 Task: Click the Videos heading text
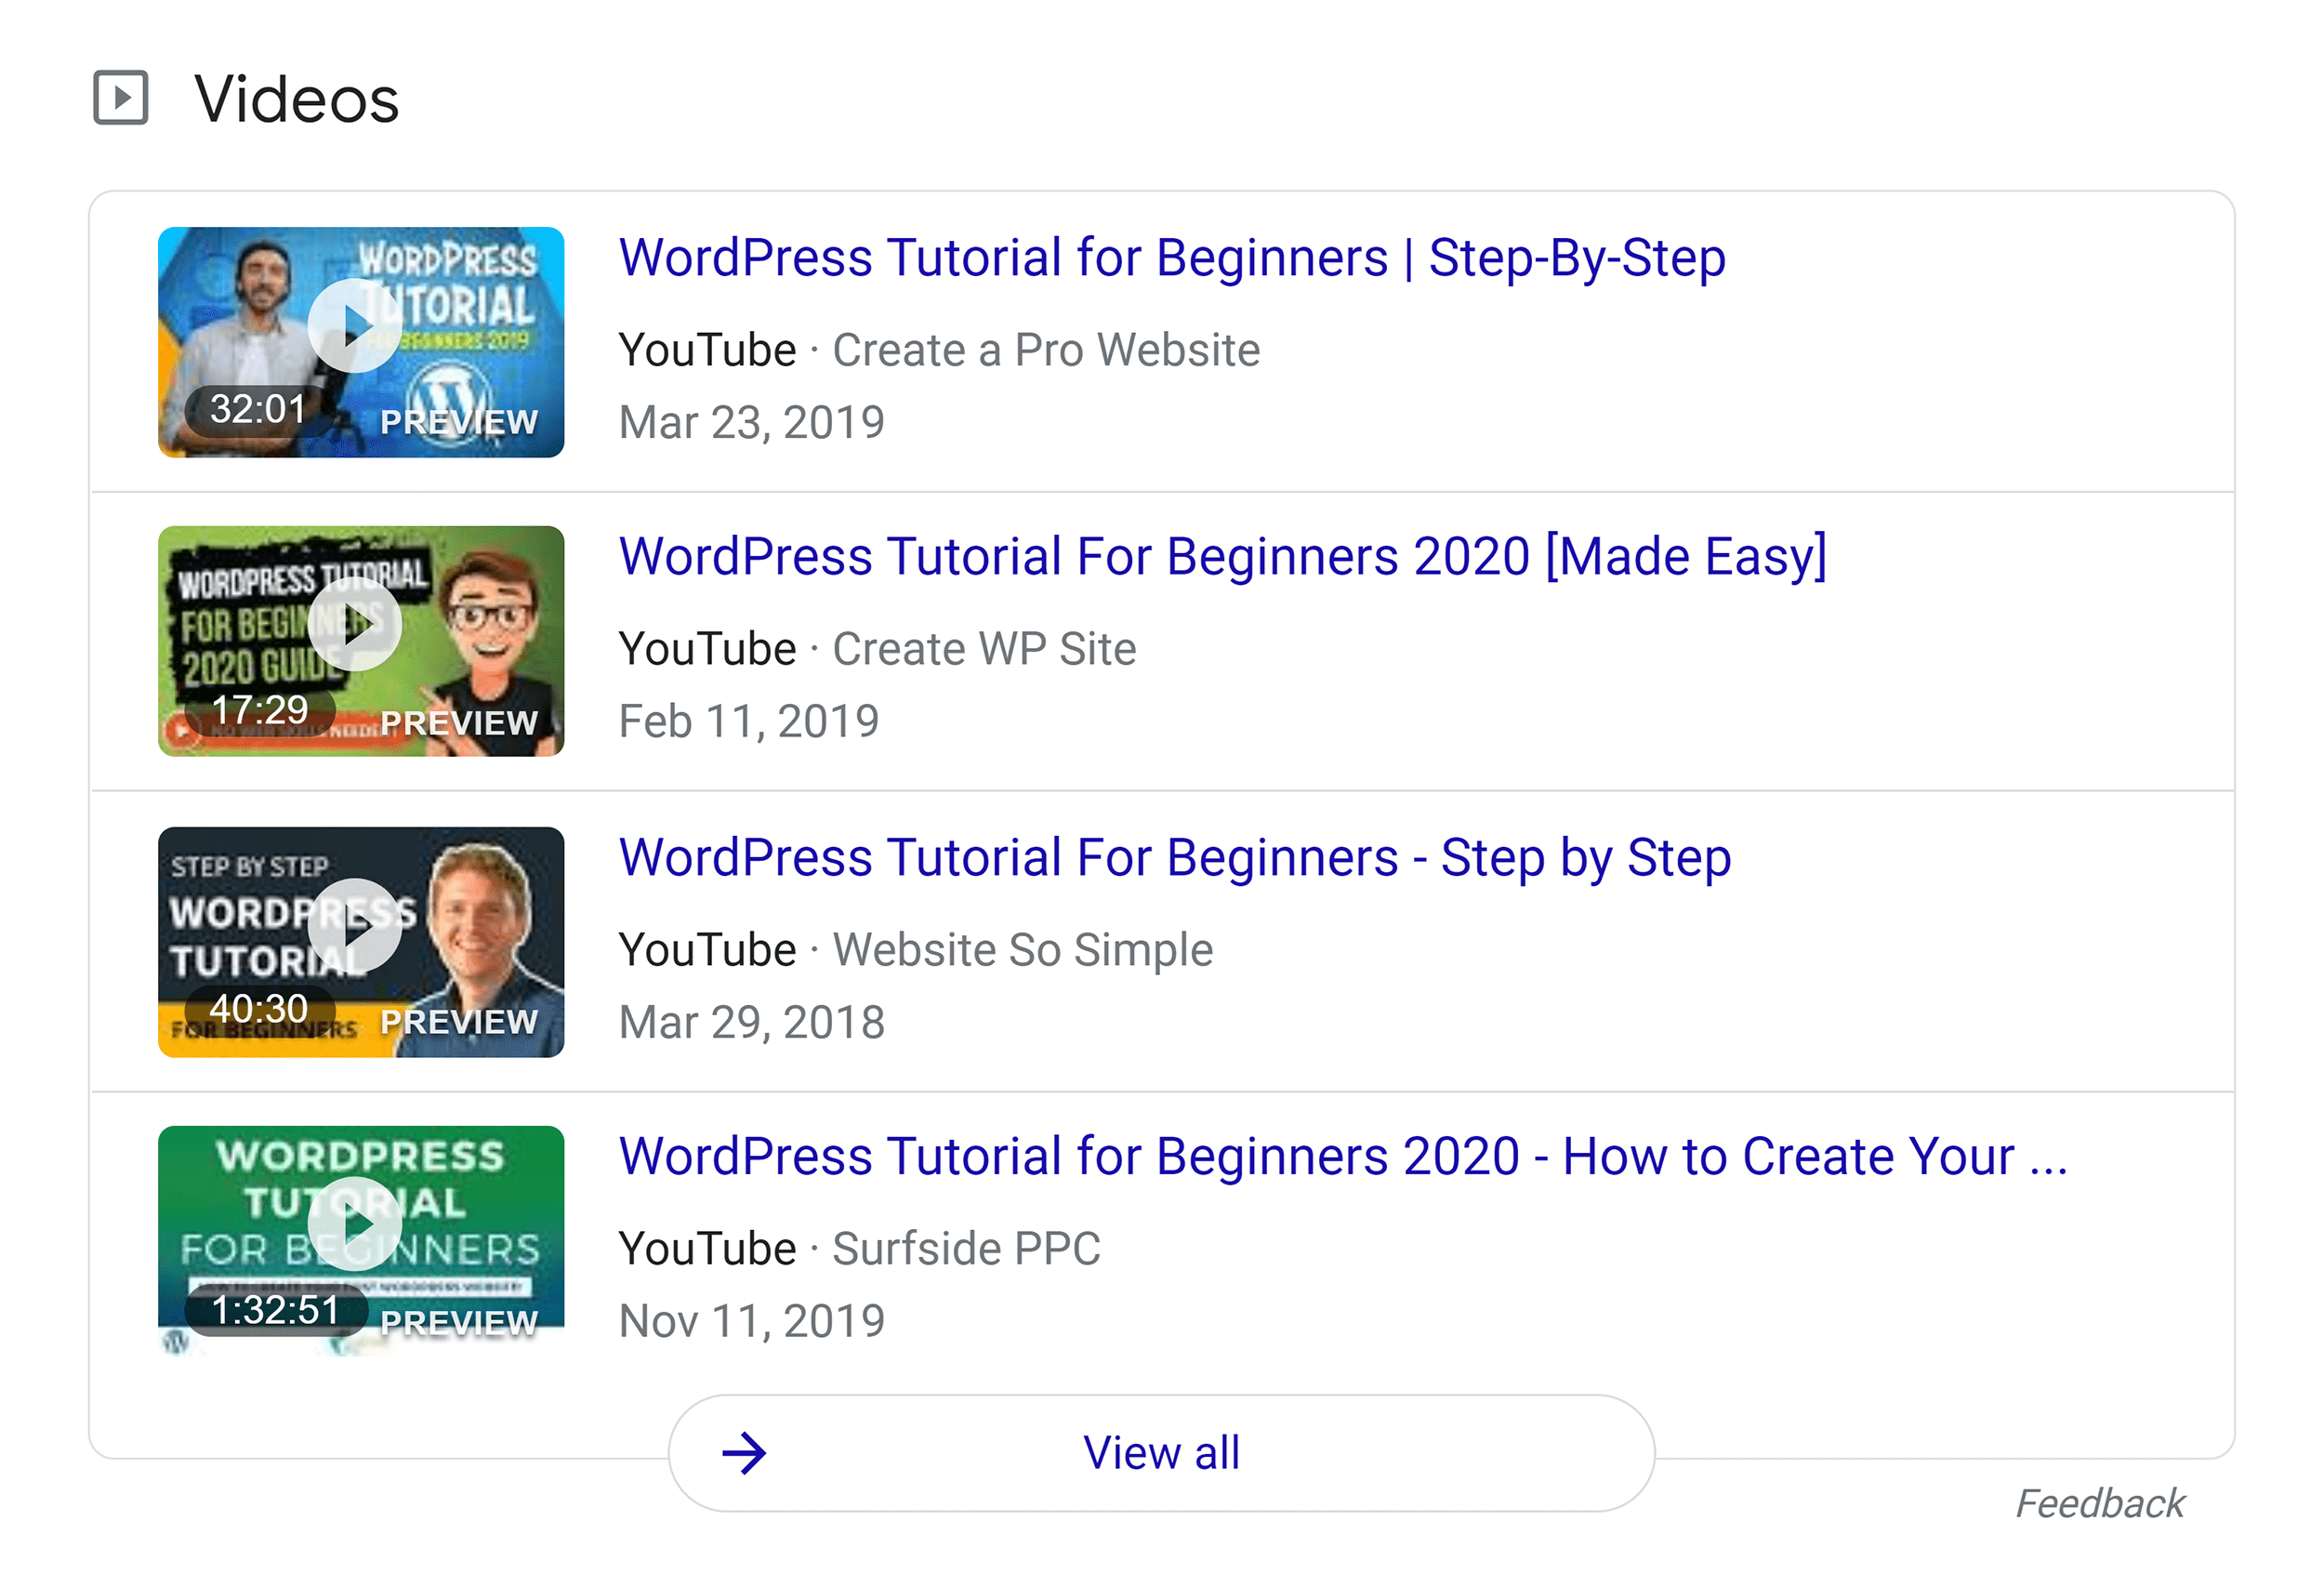coord(297,100)
